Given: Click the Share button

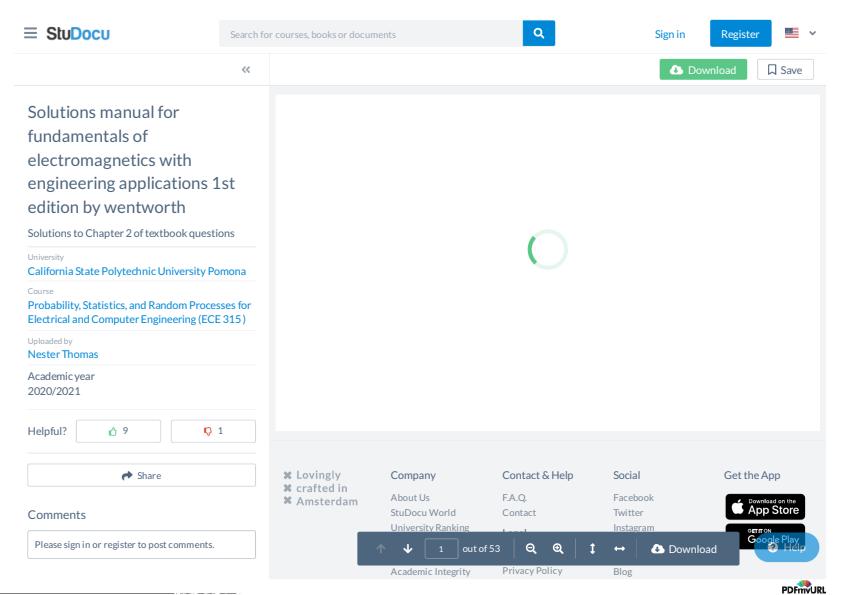Looking at the screenshot, I should point(141,475).
